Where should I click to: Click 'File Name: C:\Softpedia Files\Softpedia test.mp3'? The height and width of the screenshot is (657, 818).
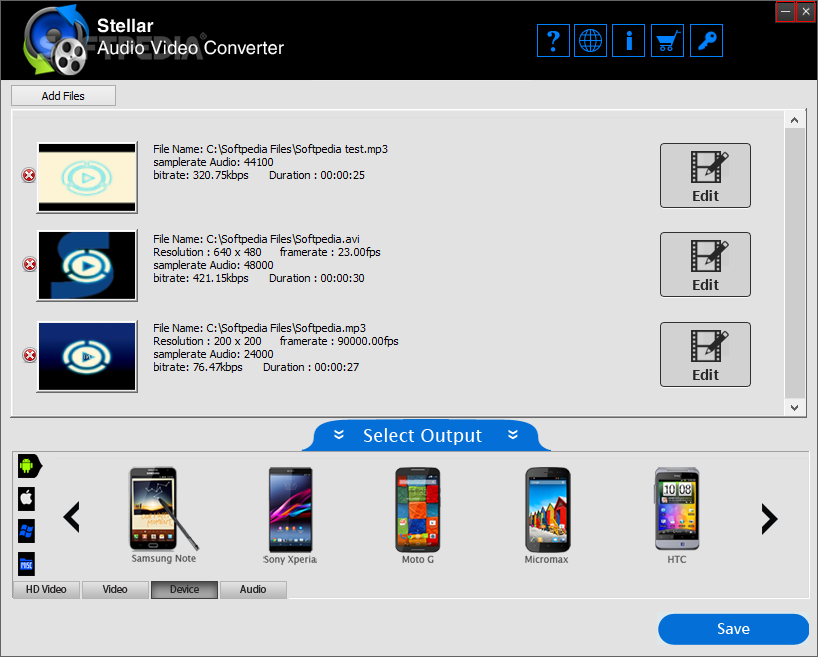pos(270,149)
